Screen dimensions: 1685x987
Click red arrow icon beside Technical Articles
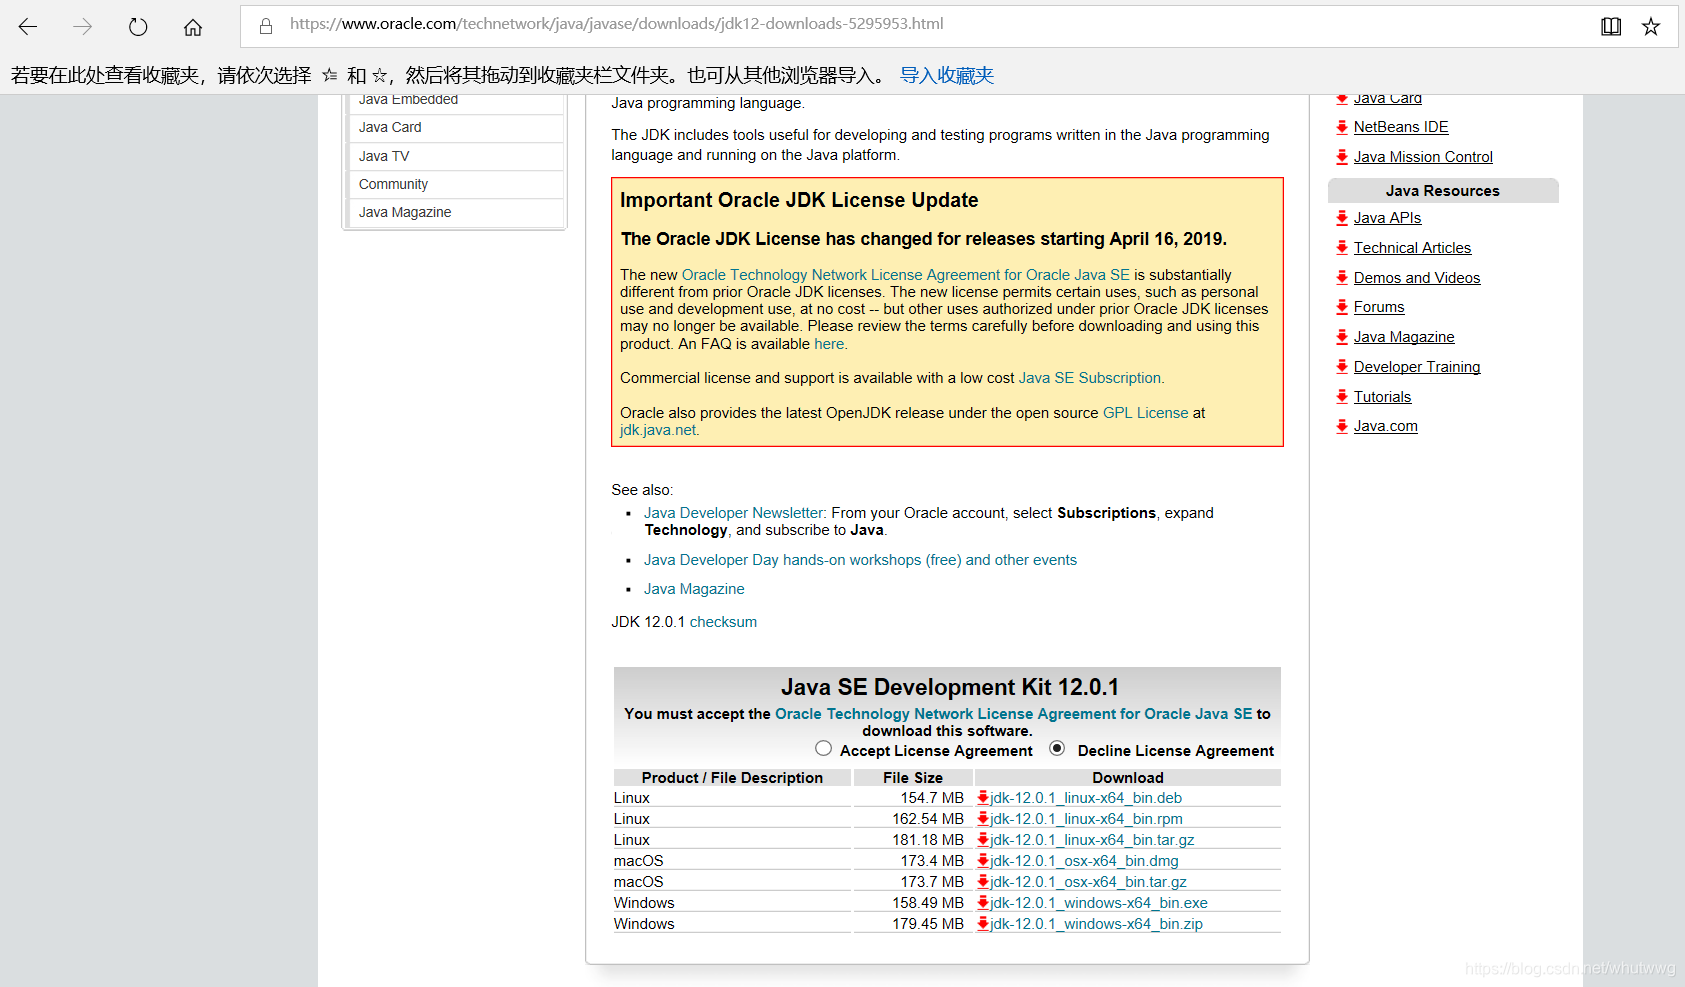(x=1342, y=248)
